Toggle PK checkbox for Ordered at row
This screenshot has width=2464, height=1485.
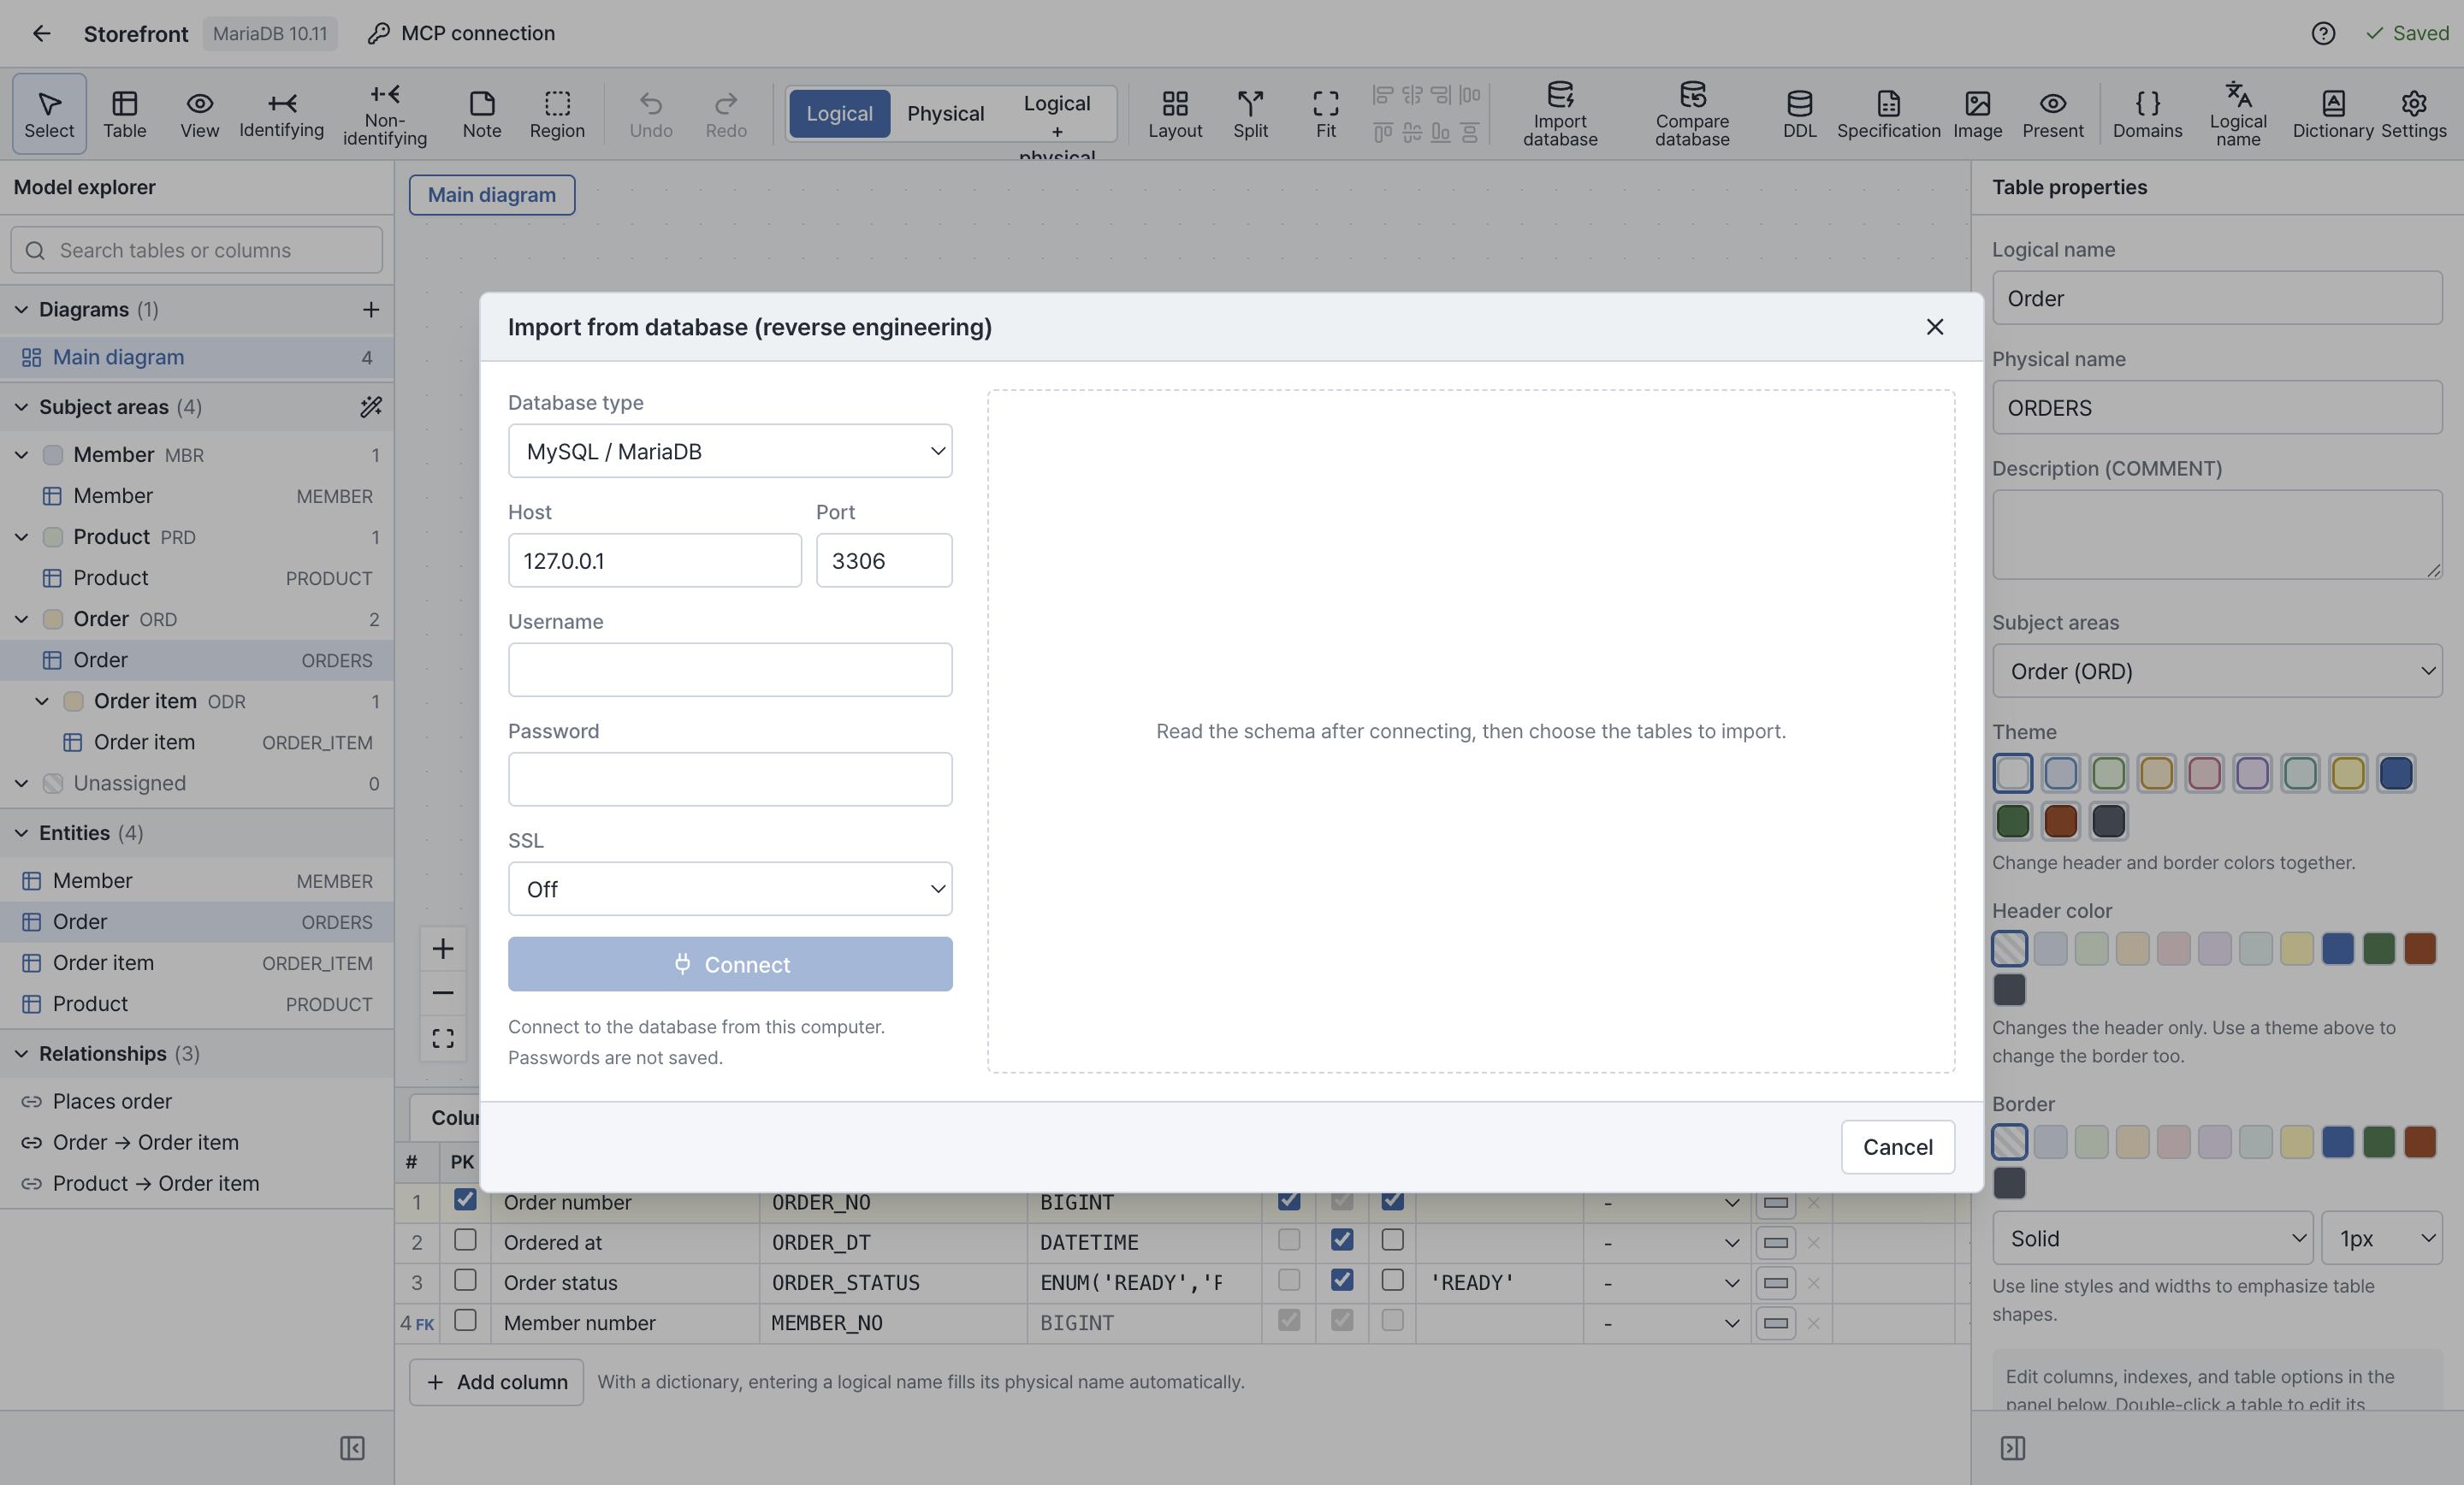click(465, 1240)
